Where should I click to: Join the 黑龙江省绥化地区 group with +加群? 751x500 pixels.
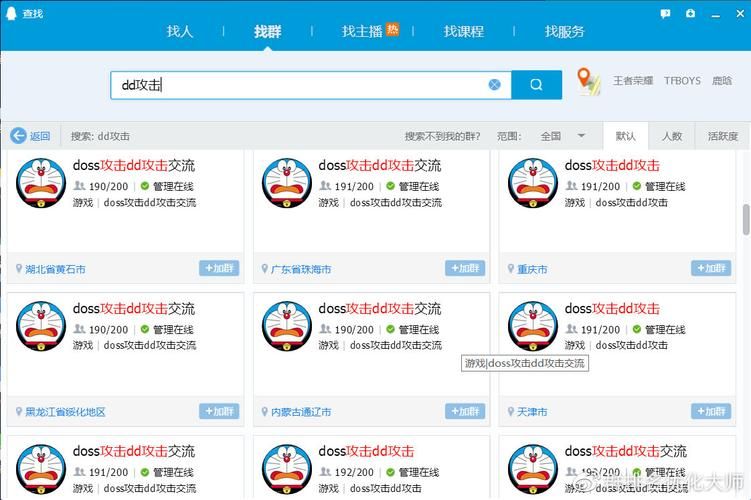click(x=219, y=411)
